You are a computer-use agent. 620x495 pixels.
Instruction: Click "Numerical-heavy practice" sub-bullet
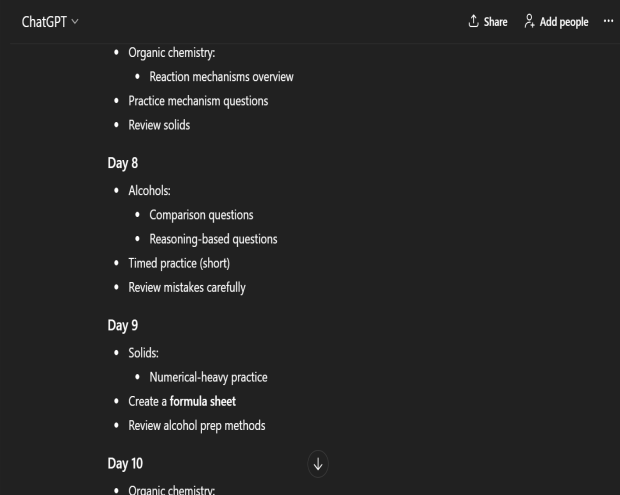208,377
